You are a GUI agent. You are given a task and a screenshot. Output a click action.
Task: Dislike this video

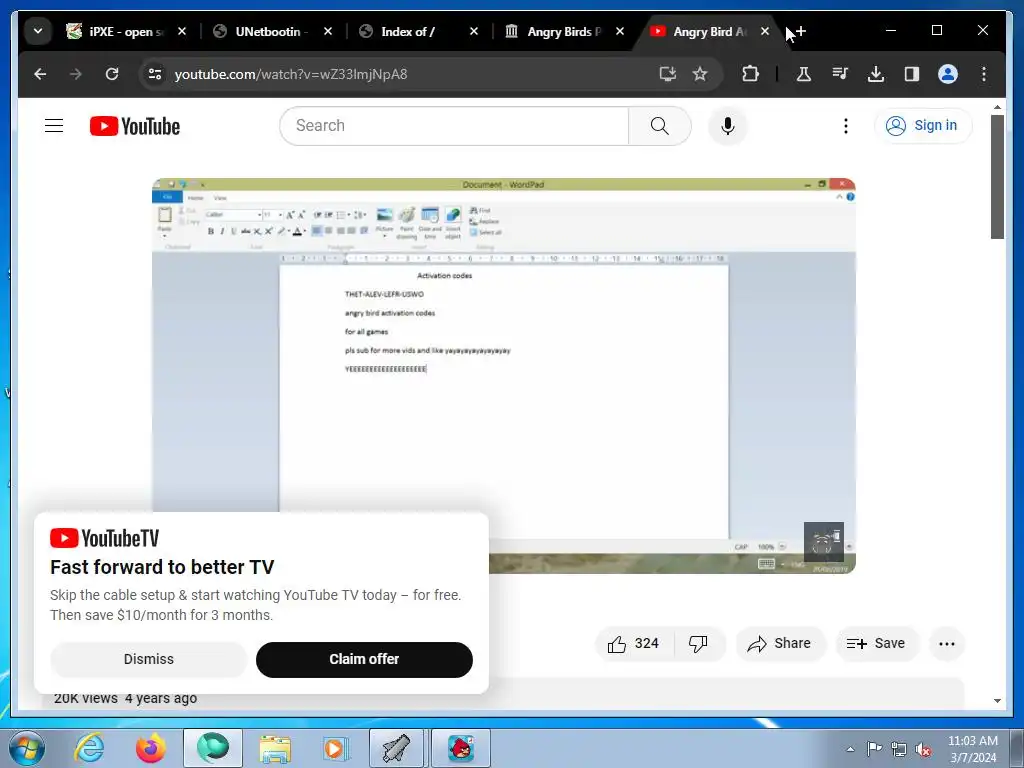[x=699, y=644]
